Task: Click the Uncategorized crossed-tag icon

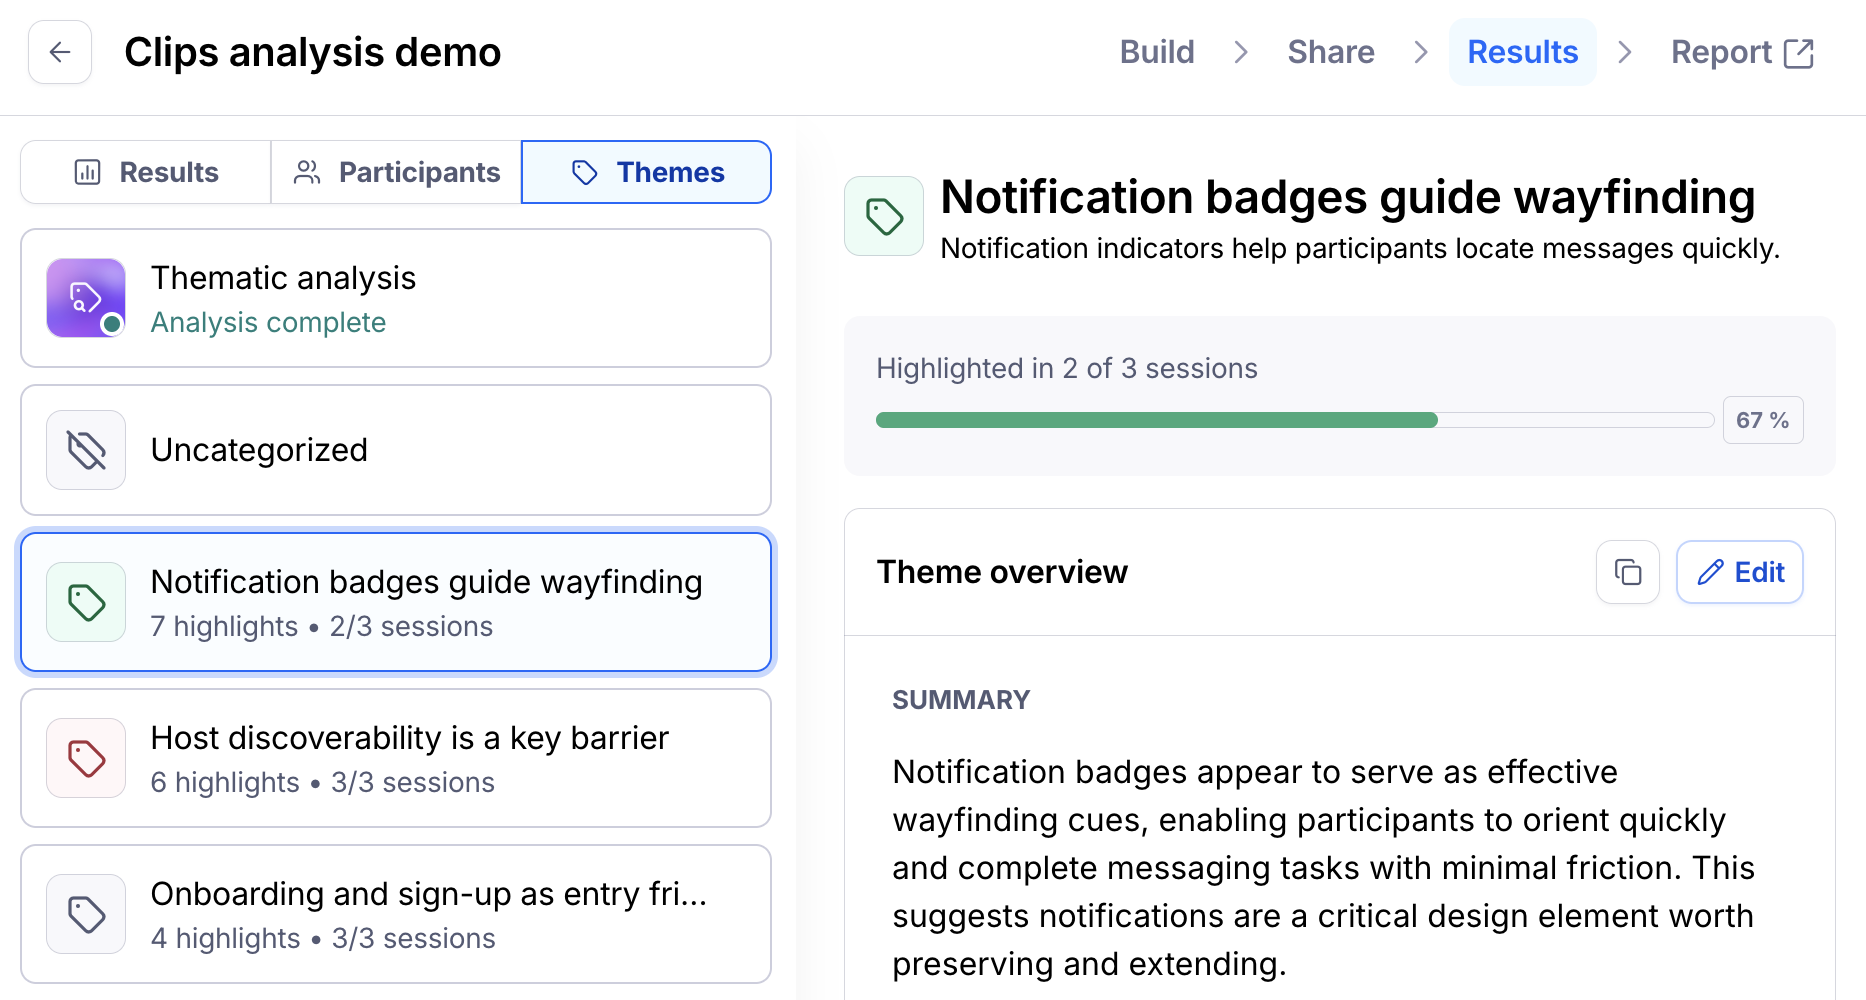Action: [x=86, y=450]
